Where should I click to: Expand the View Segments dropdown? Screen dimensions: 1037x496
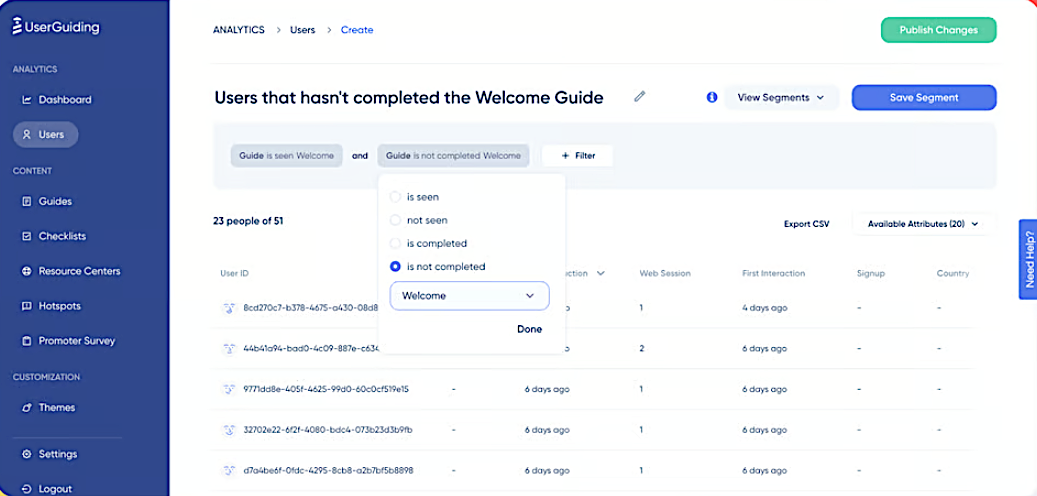tap(781, 97)
